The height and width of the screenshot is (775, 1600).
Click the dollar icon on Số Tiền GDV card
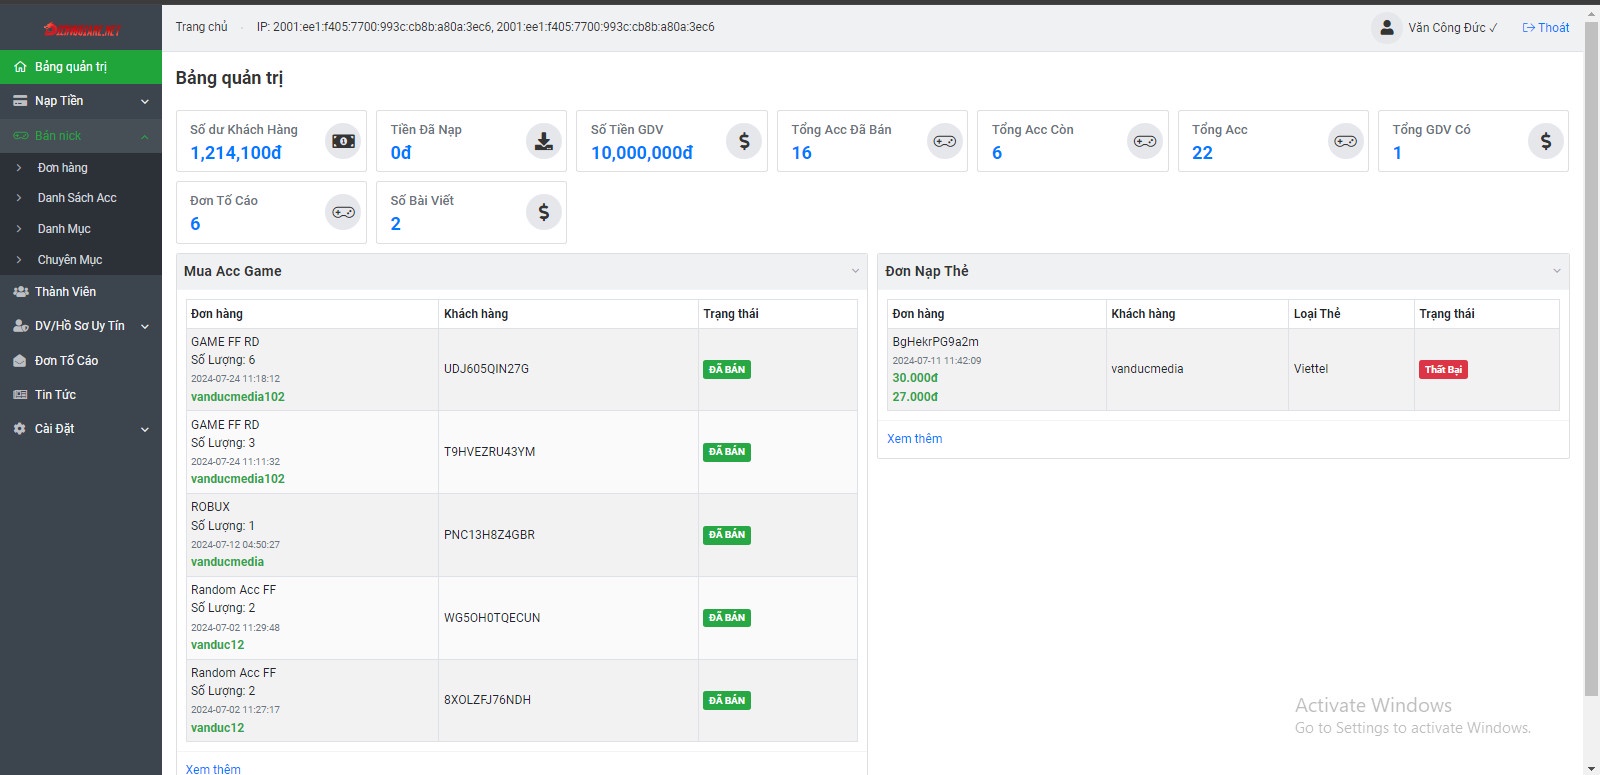[x=744, y=141]
